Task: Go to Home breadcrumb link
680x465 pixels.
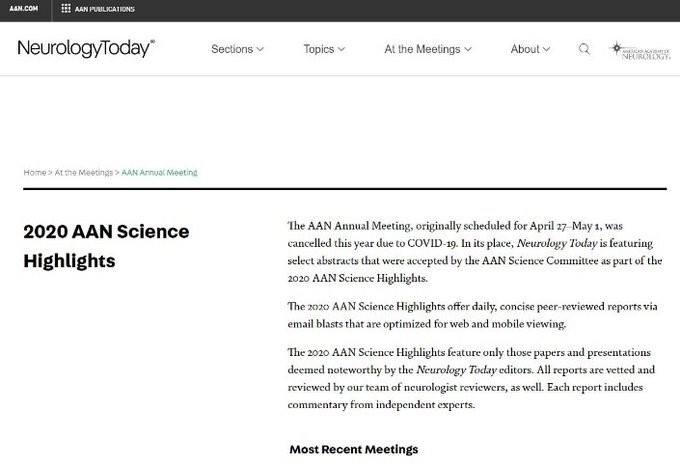Action: 35,173
